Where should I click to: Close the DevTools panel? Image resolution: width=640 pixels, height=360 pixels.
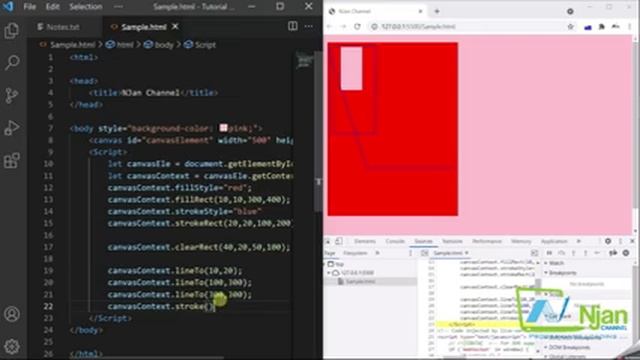click(x=632, y=241)
